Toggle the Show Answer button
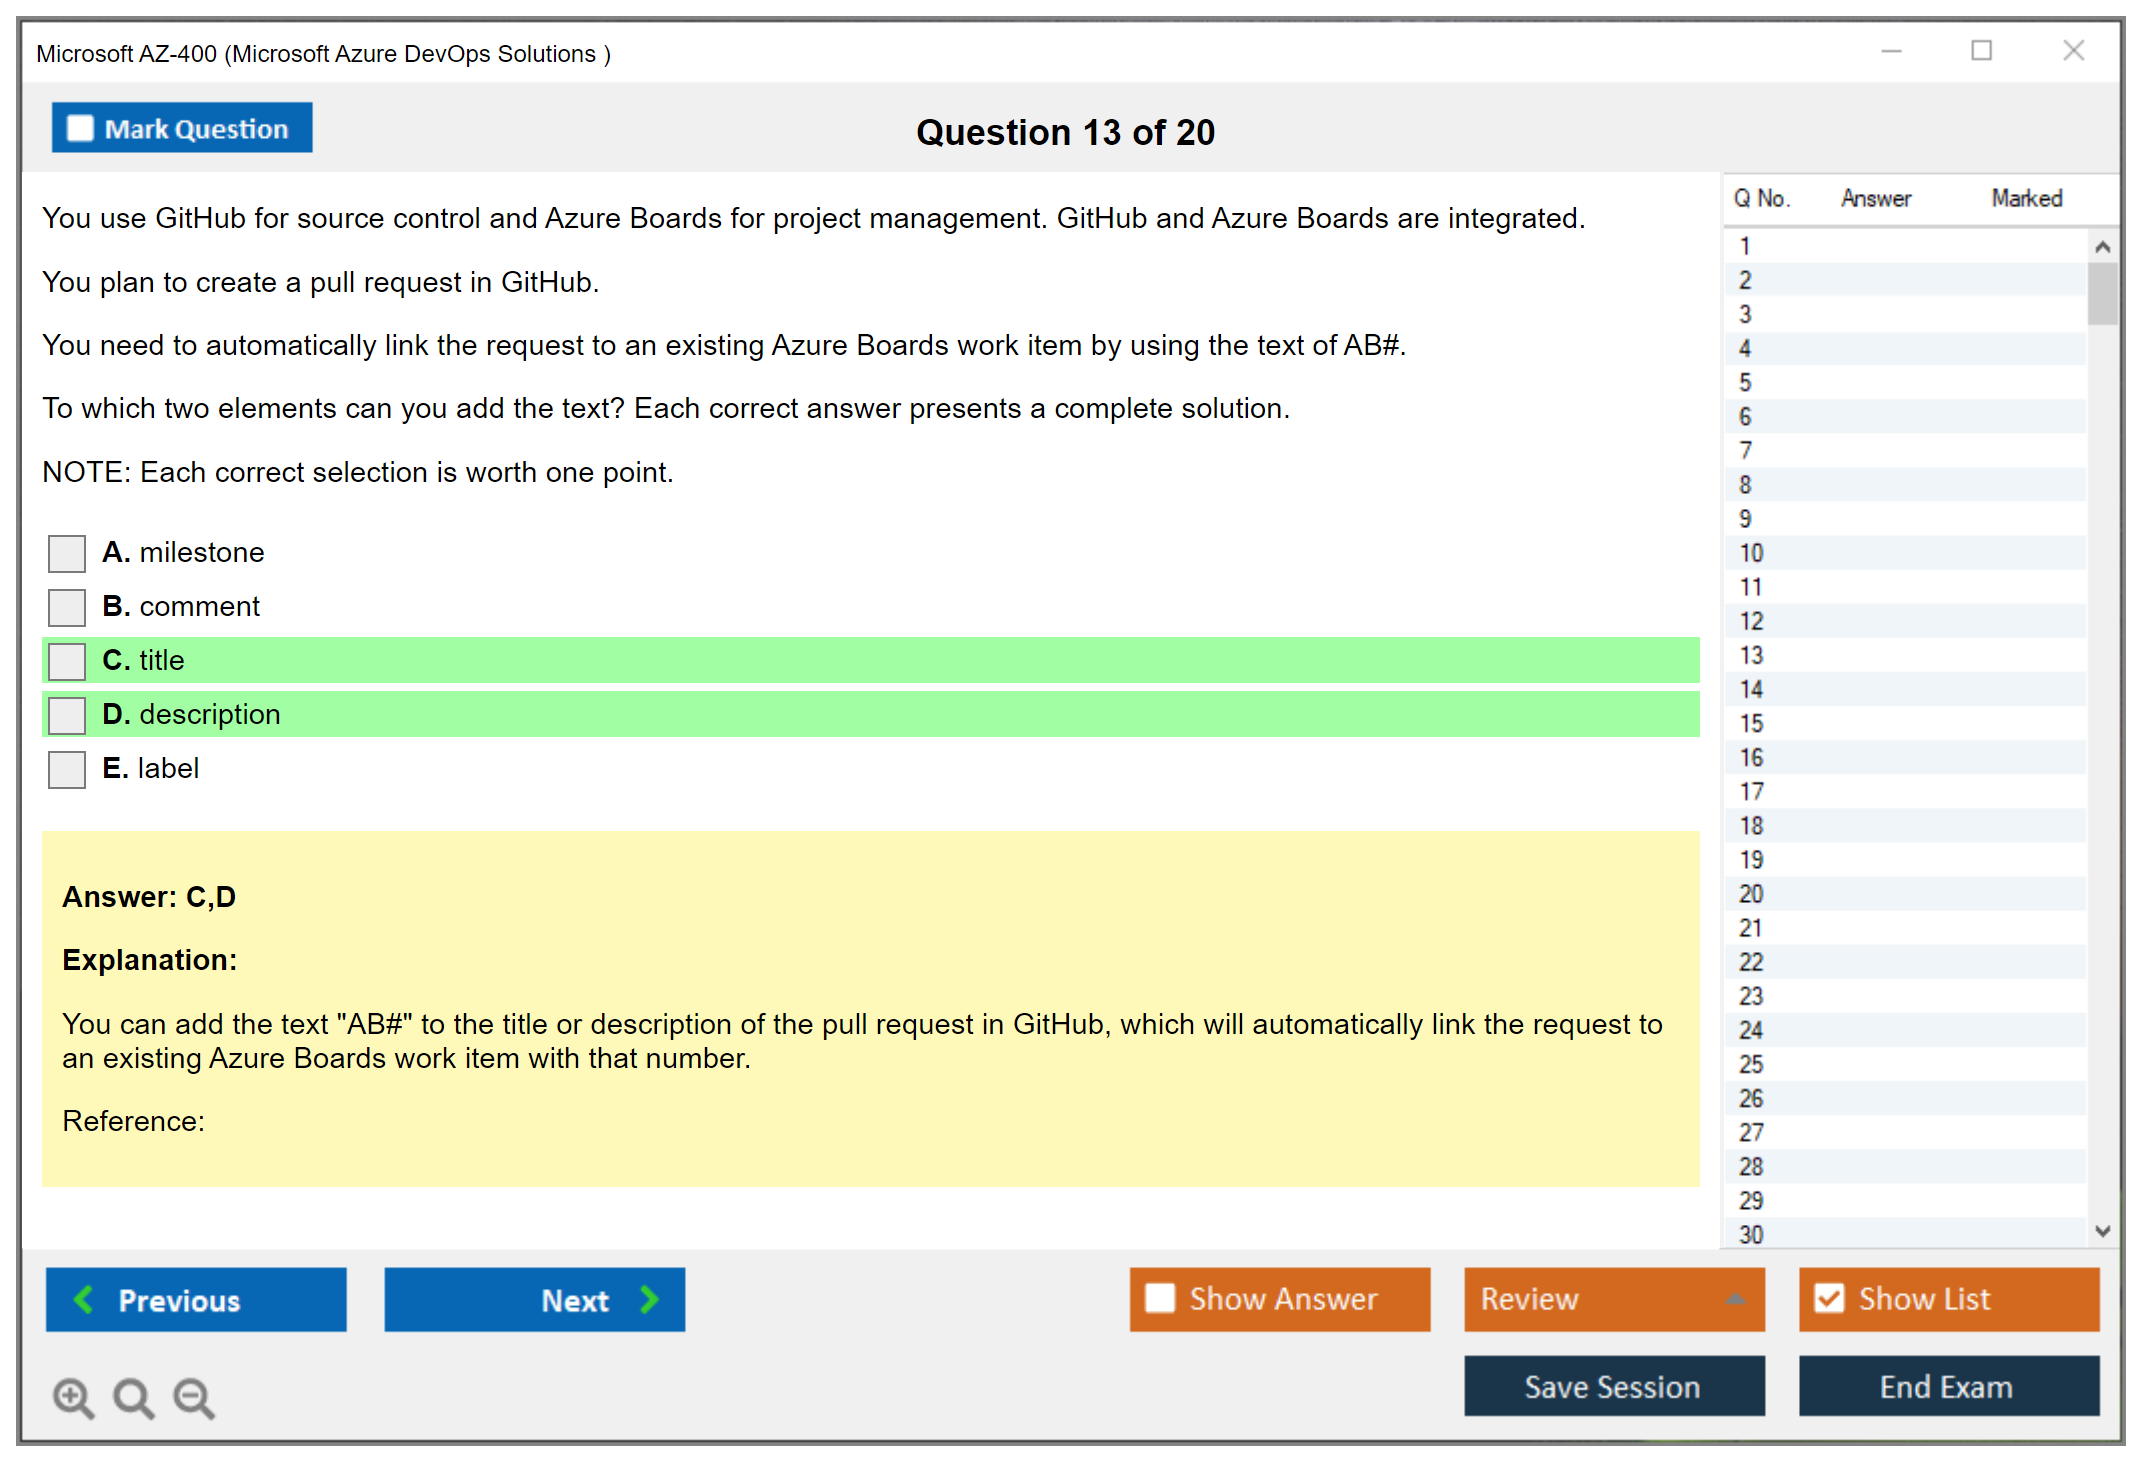The height and width of the screenshot is (1470, 2150). click(x=1279, y=1299)
